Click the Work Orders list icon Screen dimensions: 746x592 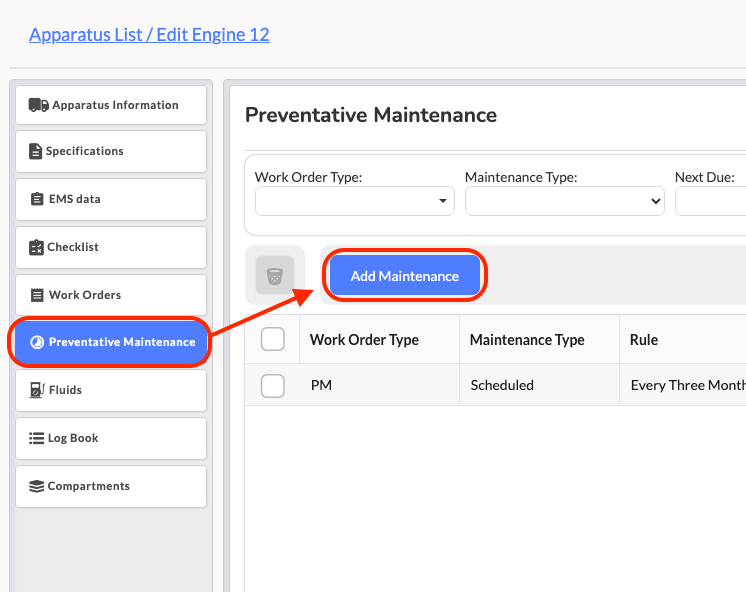38,295
